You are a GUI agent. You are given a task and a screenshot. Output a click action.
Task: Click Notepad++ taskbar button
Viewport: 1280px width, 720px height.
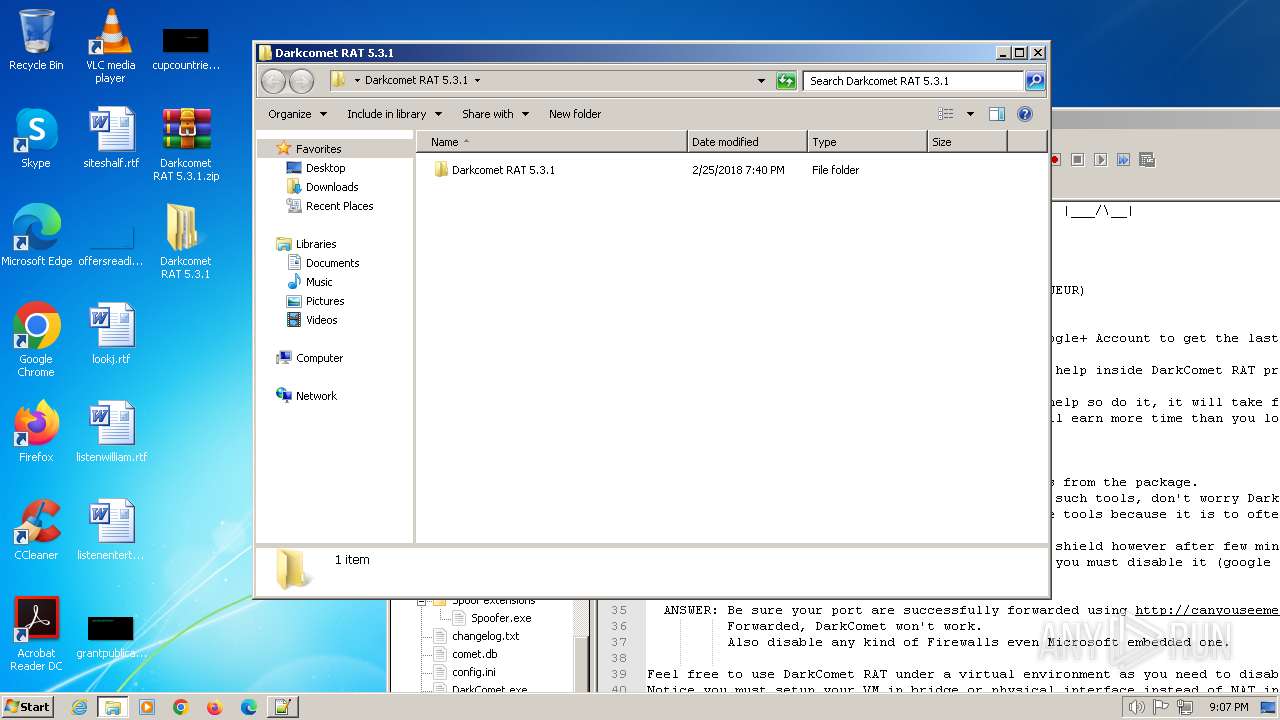282,707
